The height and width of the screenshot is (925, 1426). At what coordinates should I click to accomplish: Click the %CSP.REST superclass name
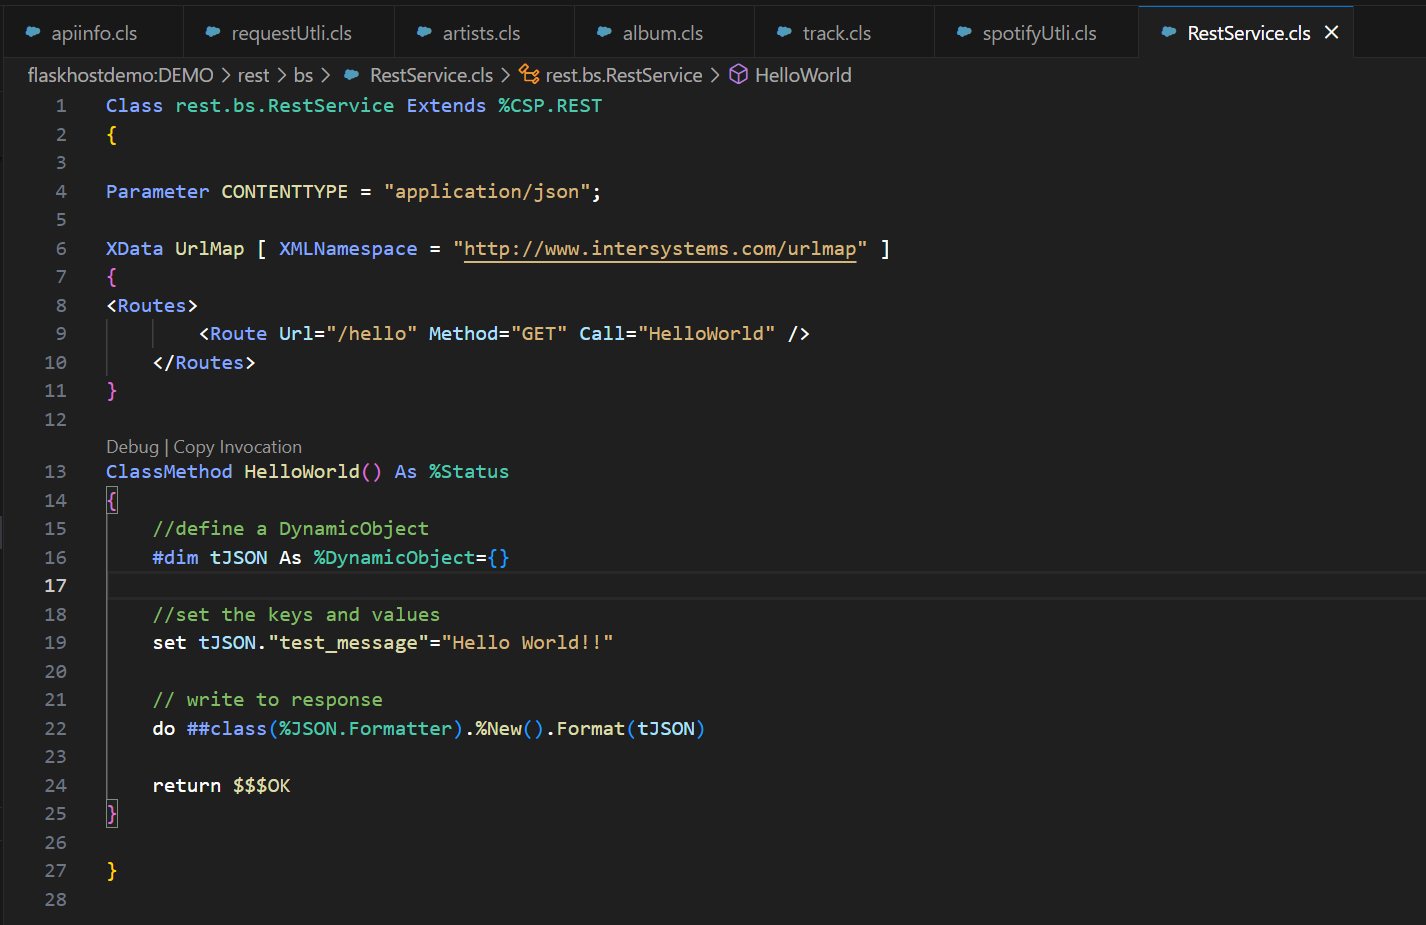coord(550,106)
